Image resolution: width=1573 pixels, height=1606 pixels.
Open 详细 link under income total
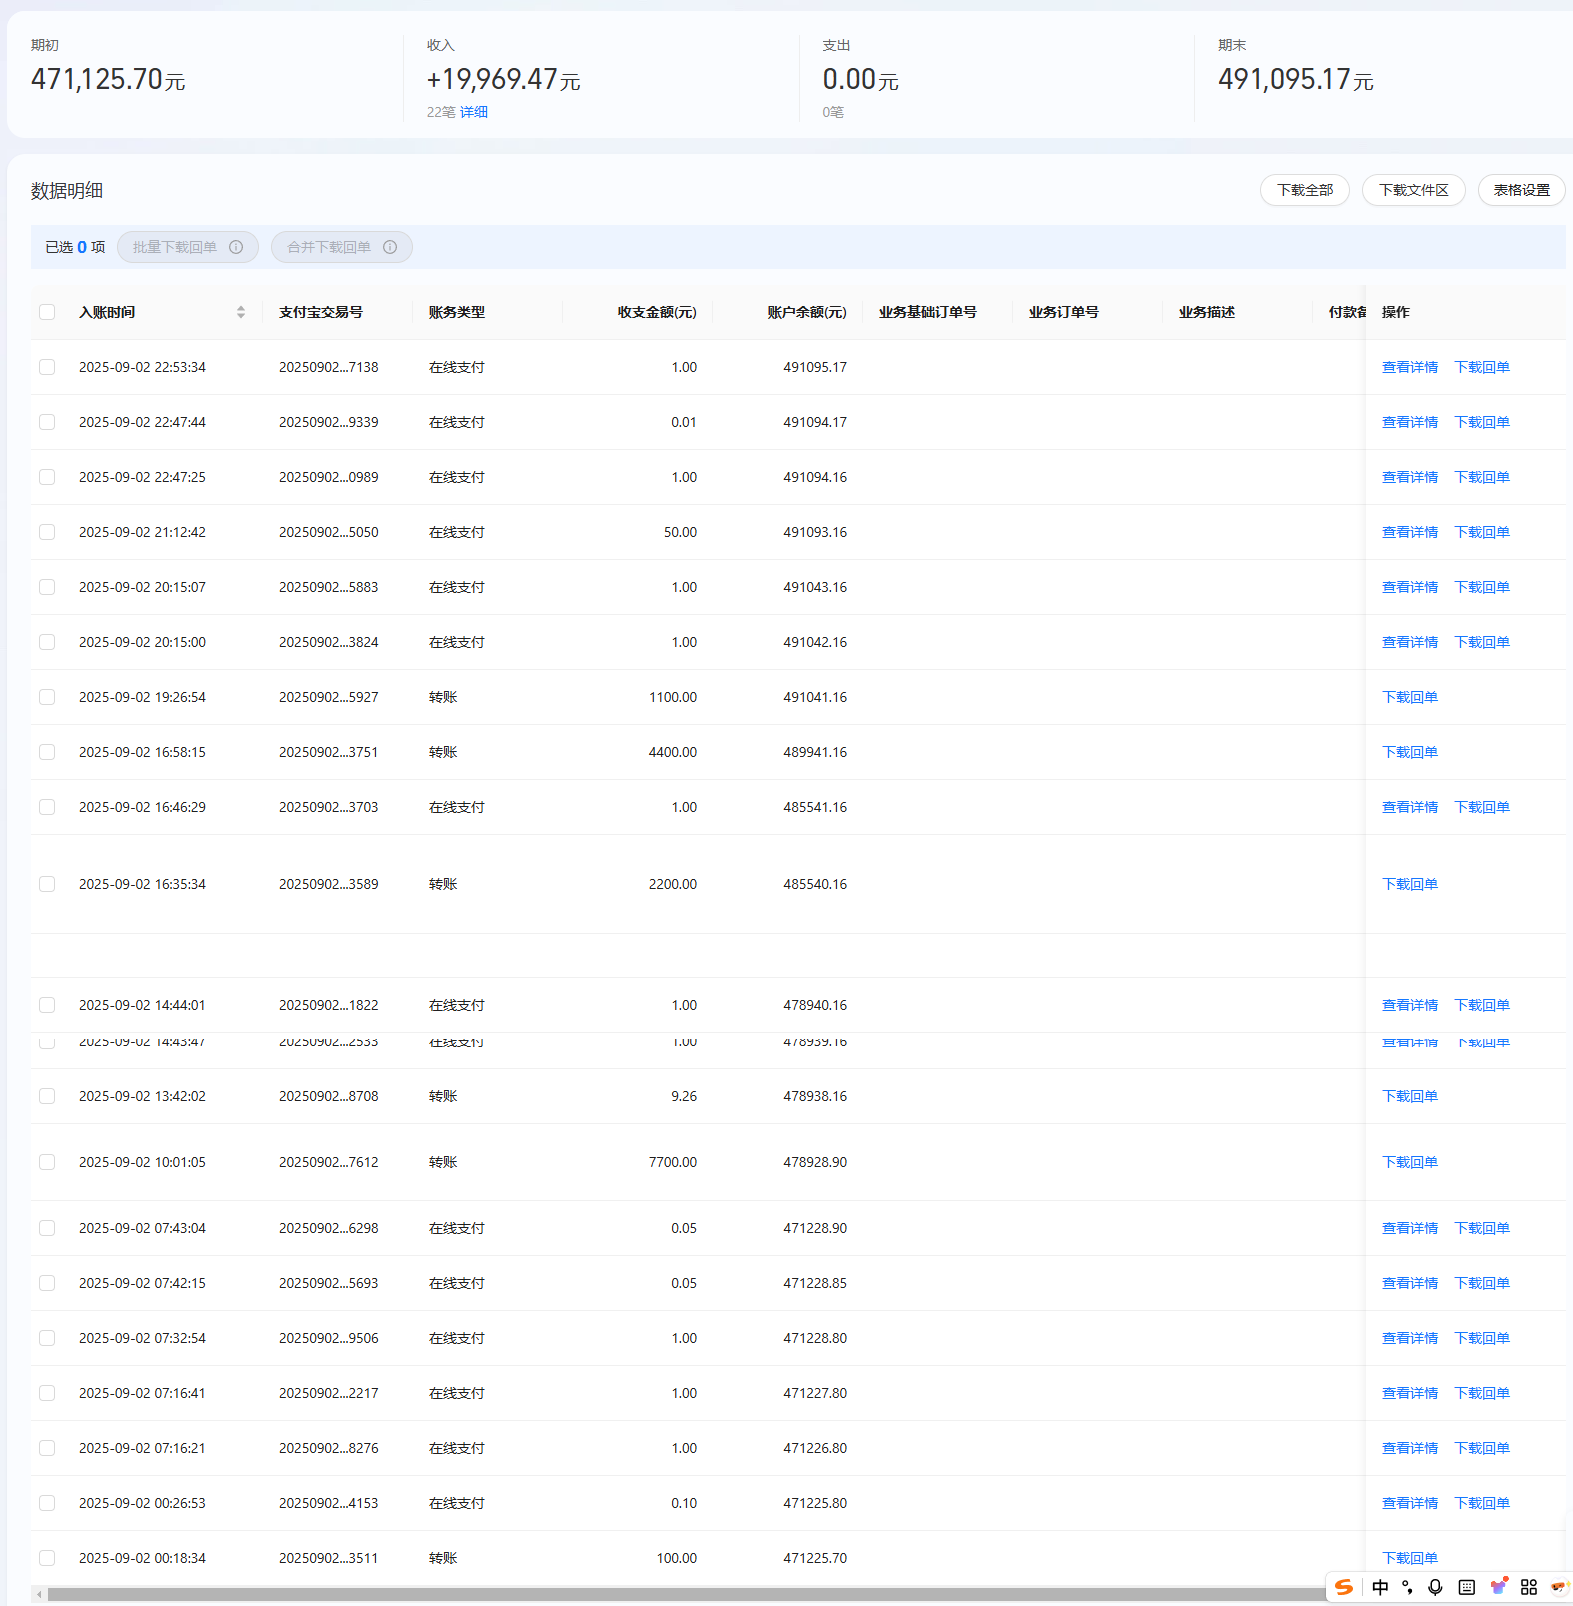coord(474,112)
